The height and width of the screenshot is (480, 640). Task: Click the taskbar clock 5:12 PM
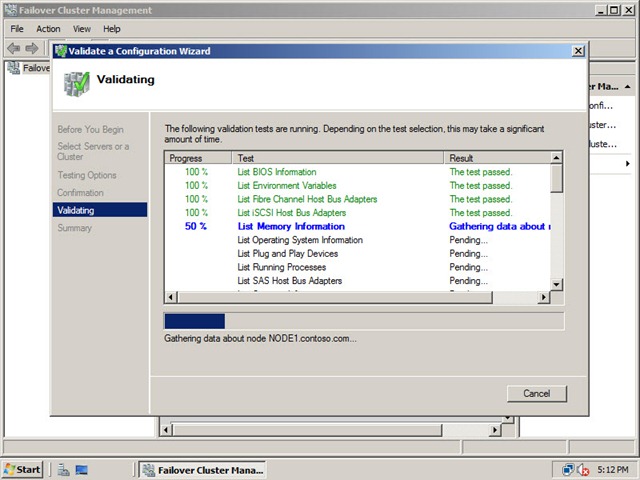click(x=613, y=470)
